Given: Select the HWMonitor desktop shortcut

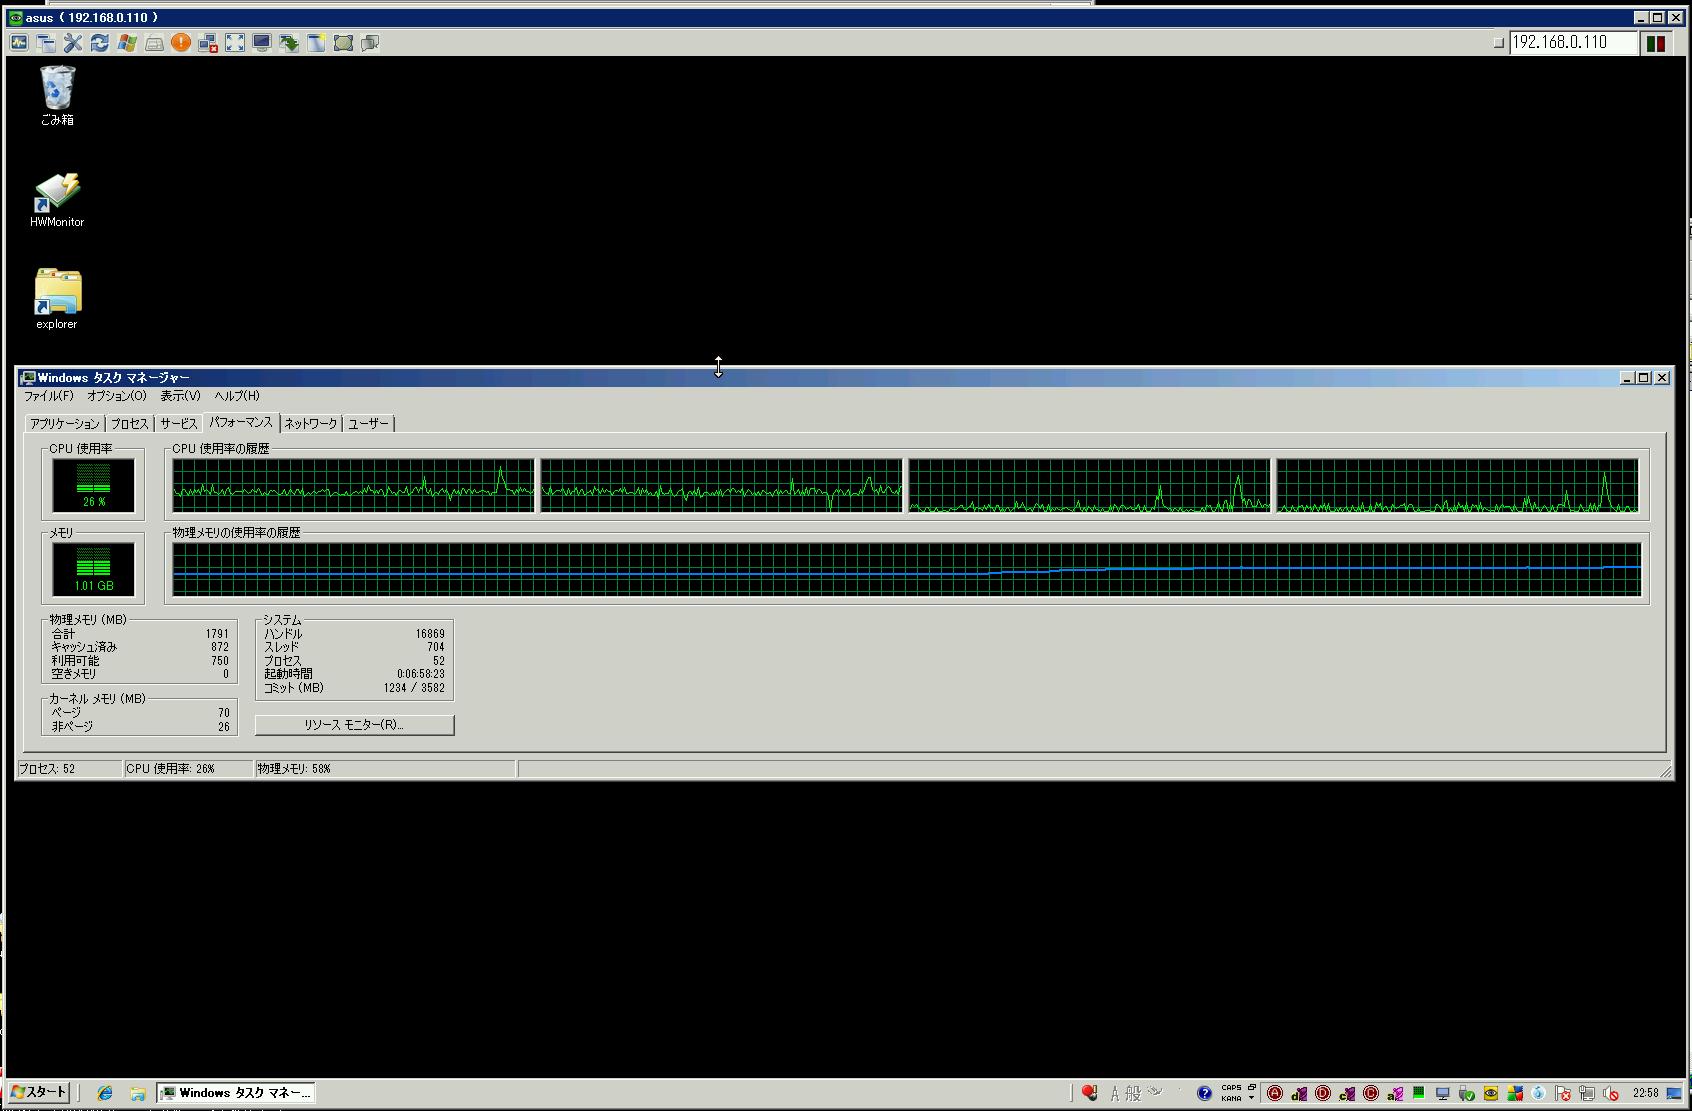Looking at the screenshot, I should tap(57, 200).
